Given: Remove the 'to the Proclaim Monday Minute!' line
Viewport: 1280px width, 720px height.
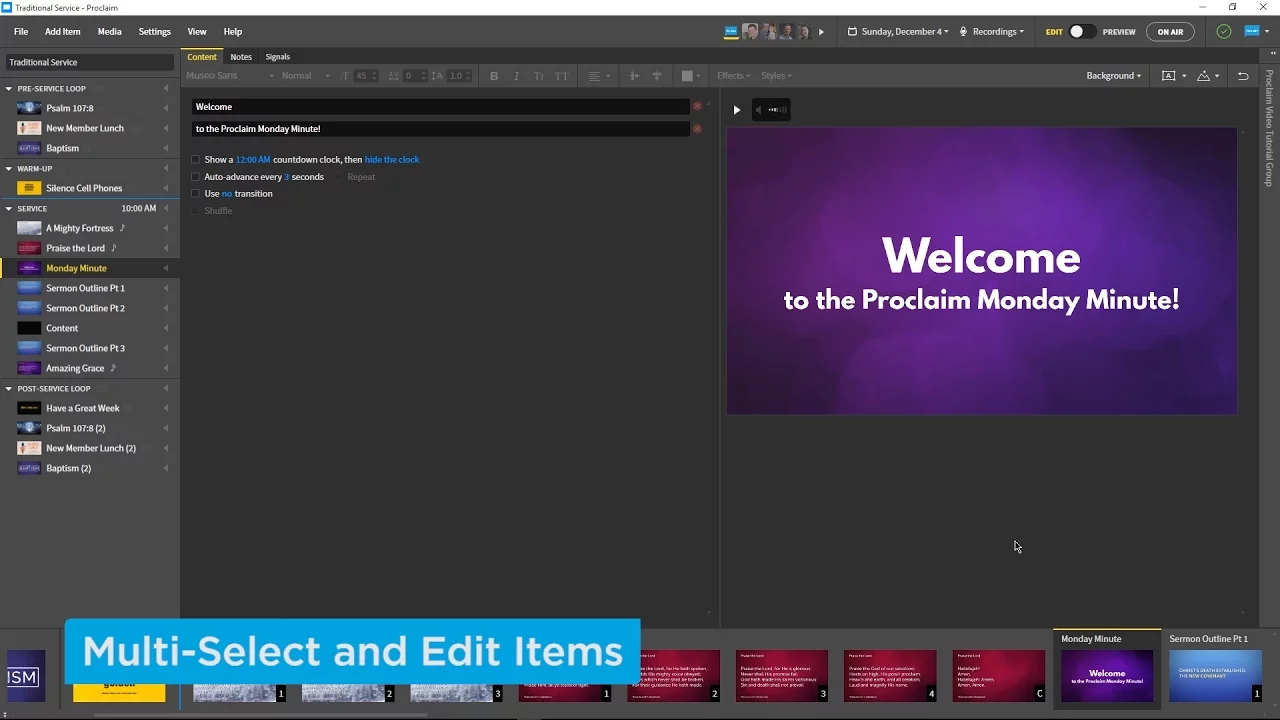Looking at the screenshot, I should pos(697,129).
